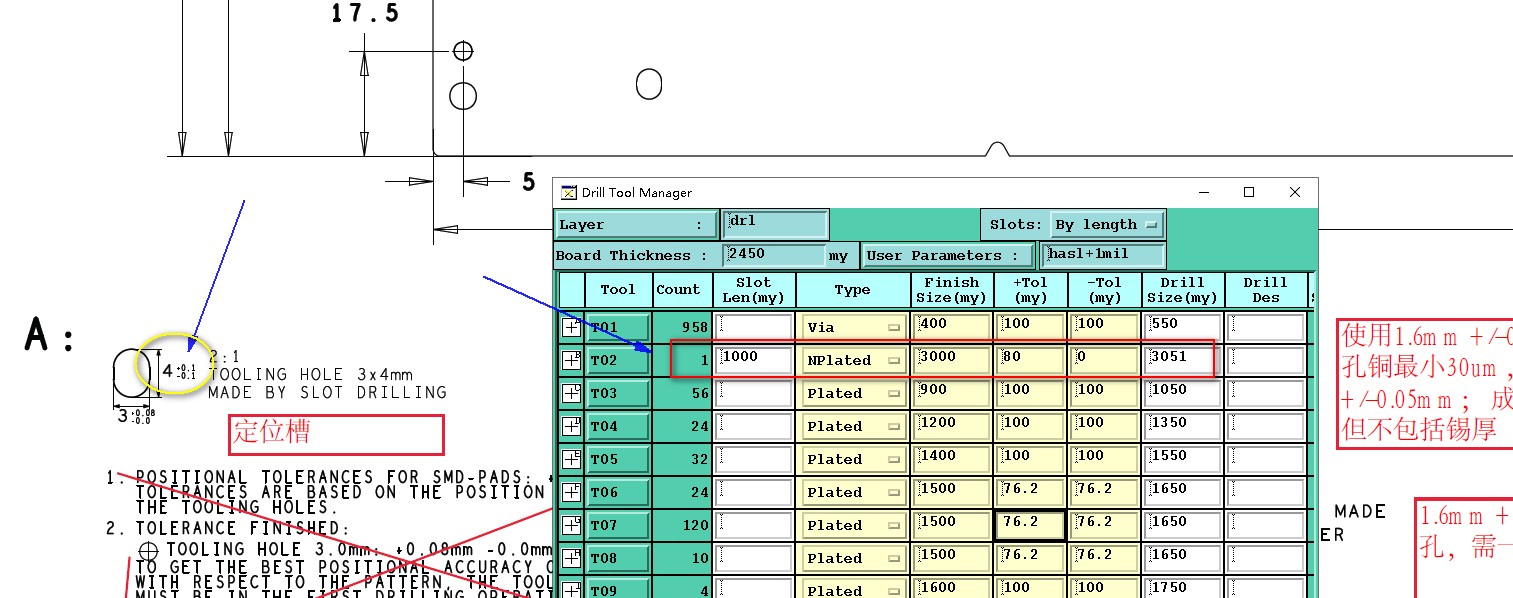
Task: Click the T01 count cell showing 958
Action: (x=682, y=327)
